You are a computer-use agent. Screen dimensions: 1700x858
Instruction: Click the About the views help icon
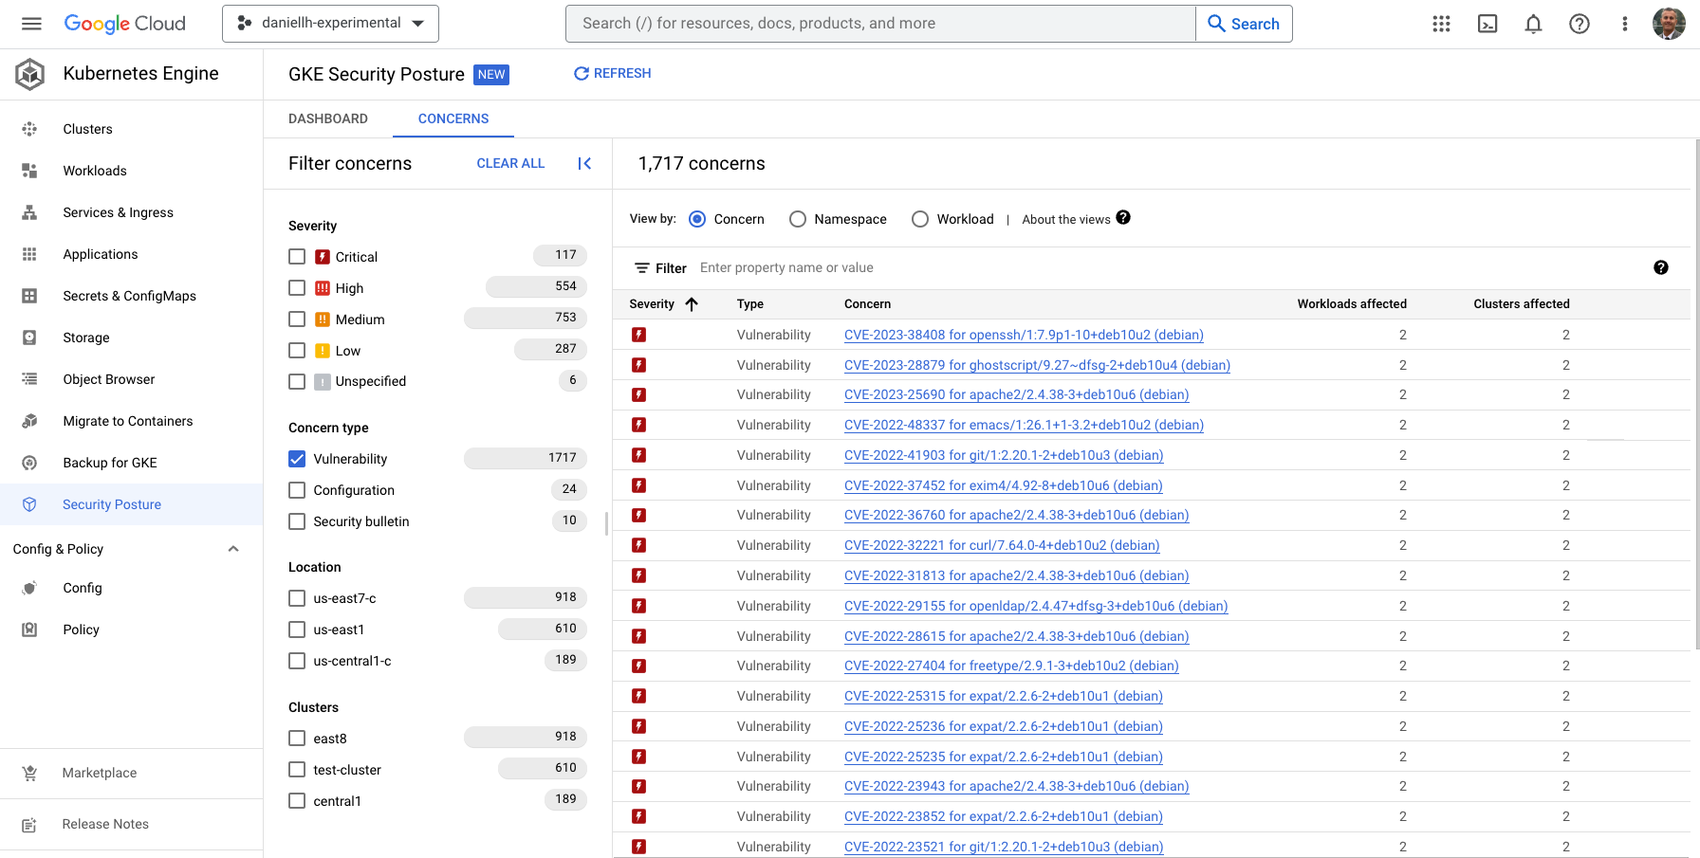[x=1123, y=218]
